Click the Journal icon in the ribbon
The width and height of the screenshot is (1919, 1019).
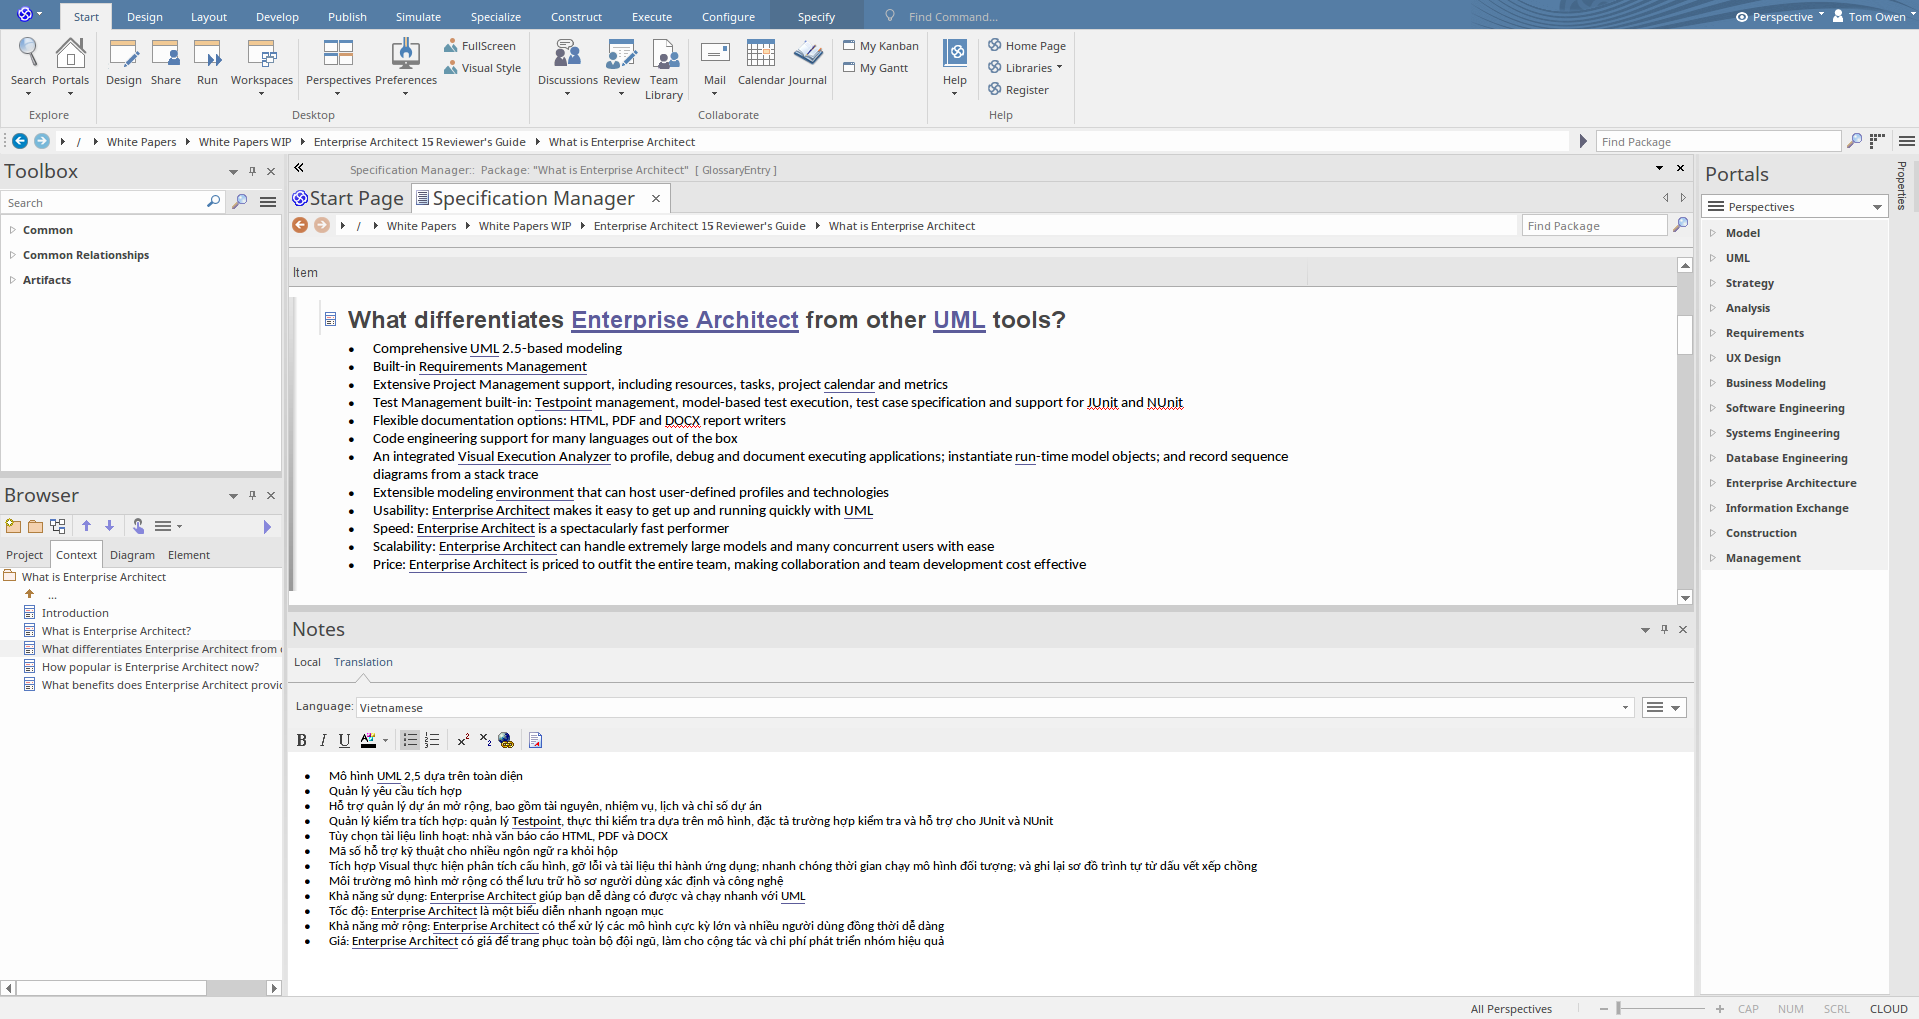(807, 62)
